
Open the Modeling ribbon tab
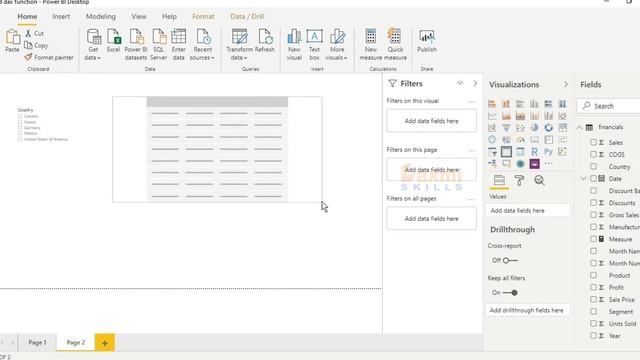101,16
